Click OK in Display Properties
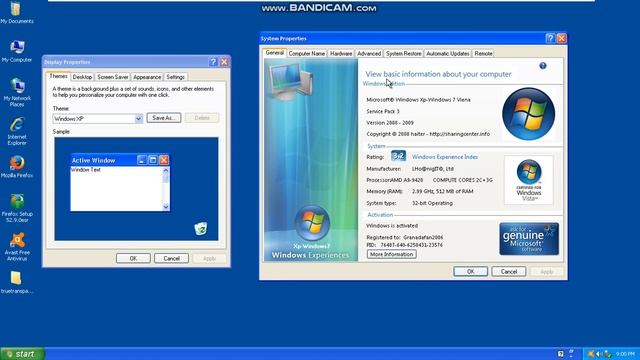This screenshot has width=640, height=360. point(133,258)
